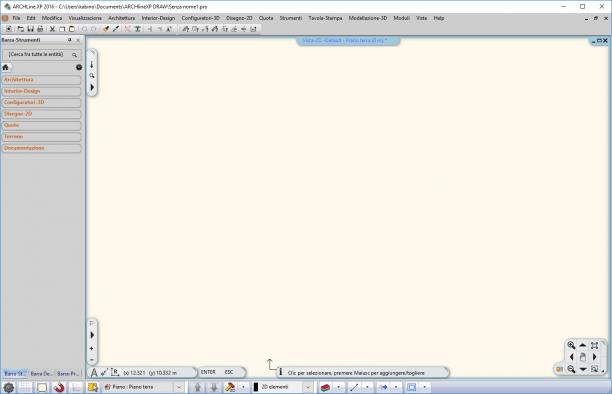Open the dropdown arrow next to eraser icon
The width and height of the screenshot is (612, 394).
[x=338, y=387]
